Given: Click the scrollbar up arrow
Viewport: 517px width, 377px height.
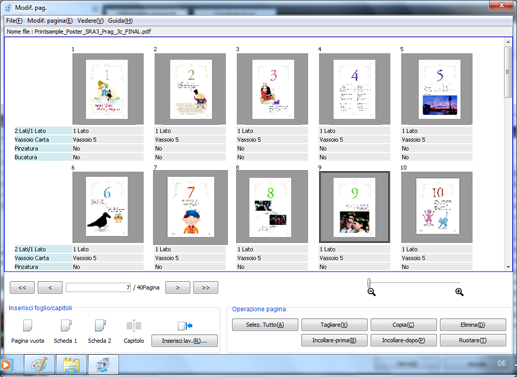Looking at the screenshot, I should (x=508, y=42).
